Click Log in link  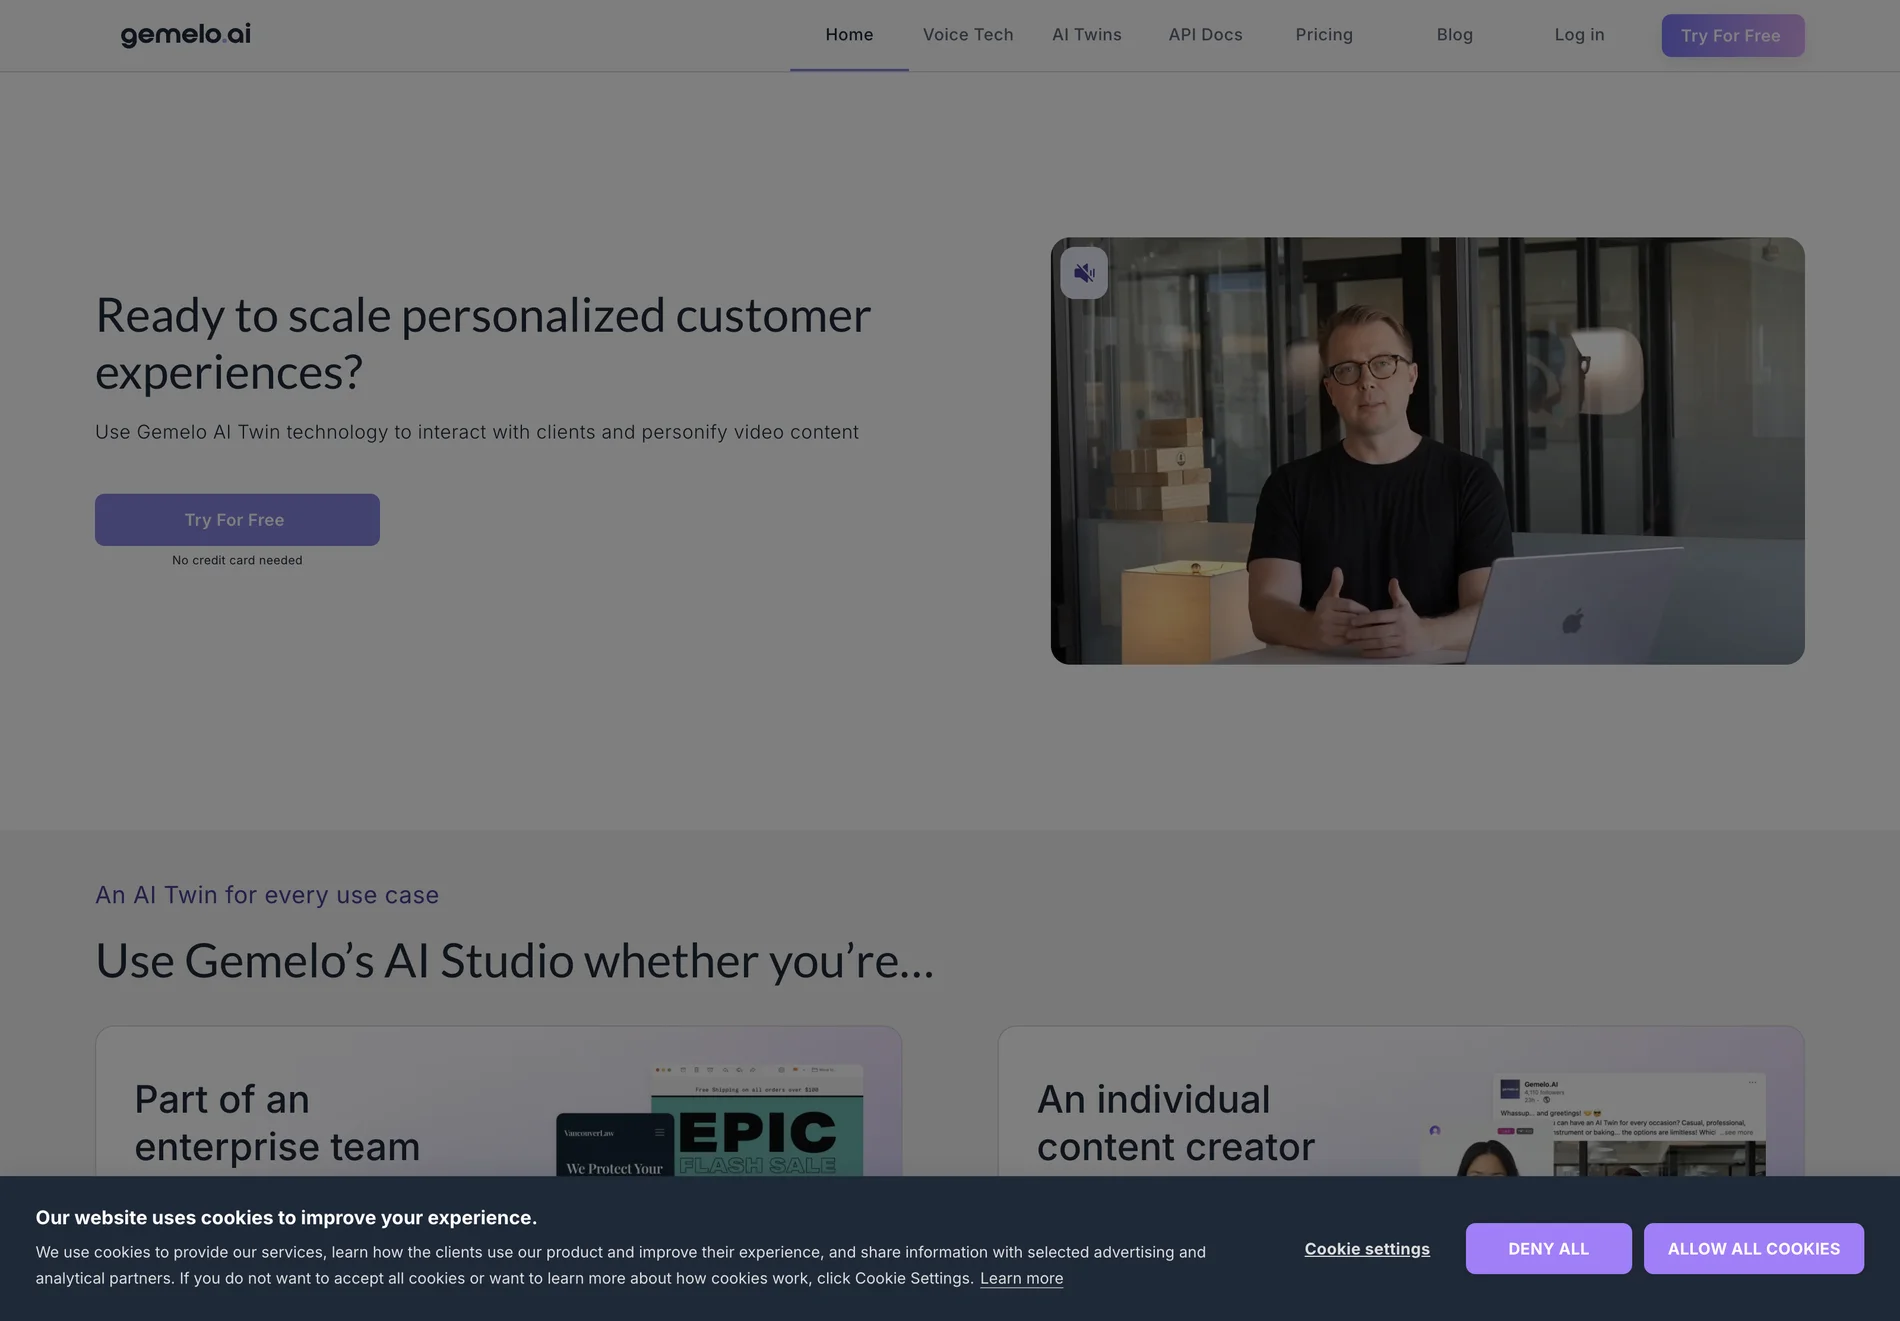tap(1579, 35)
